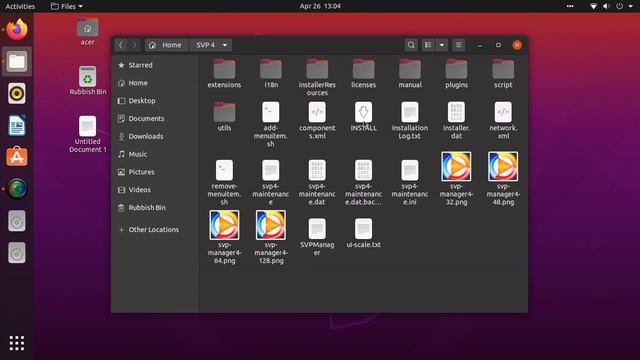Open Starred in the sidebar
The height and width of the screenshot is (360, 640).
(155, 65)
